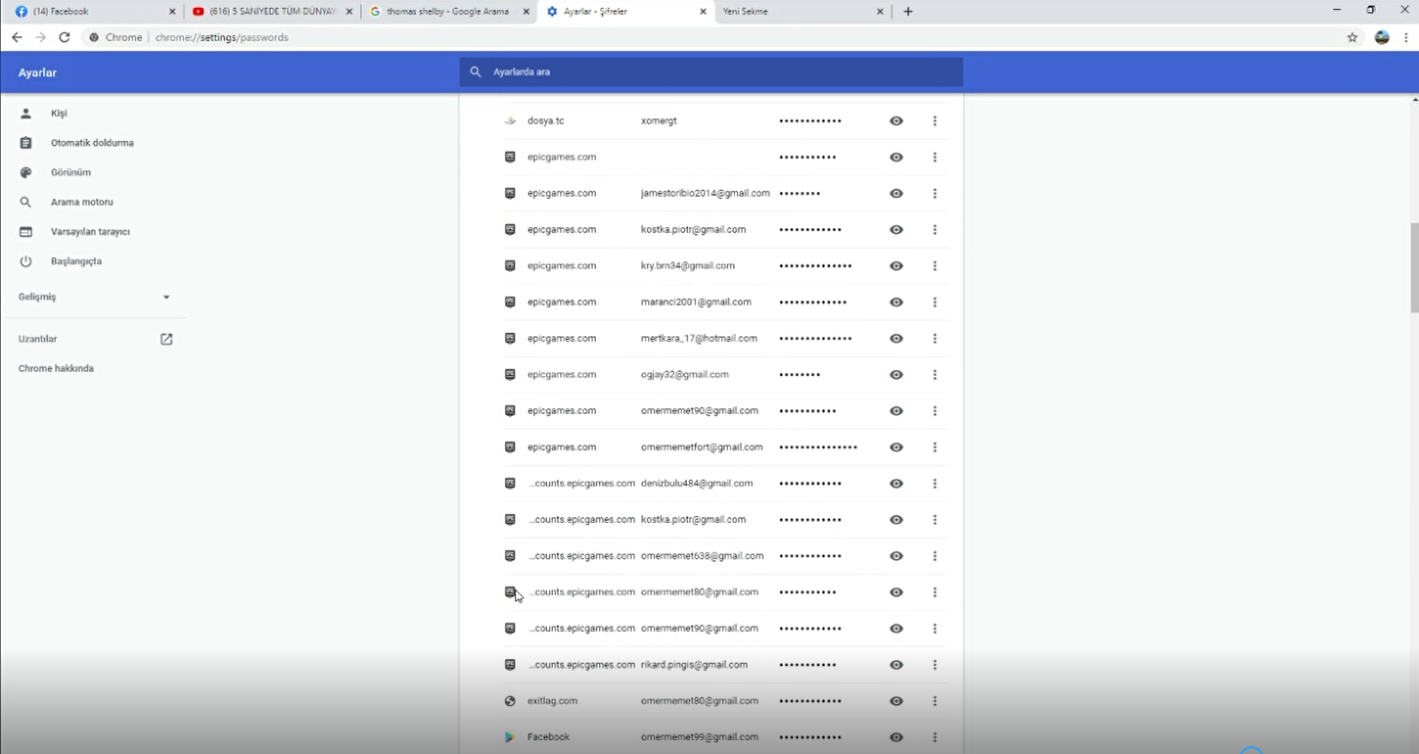The height and width of the screenshot is (754, 1419).
Task: Close the Facebook tab
Action: [x=172, y=12]
